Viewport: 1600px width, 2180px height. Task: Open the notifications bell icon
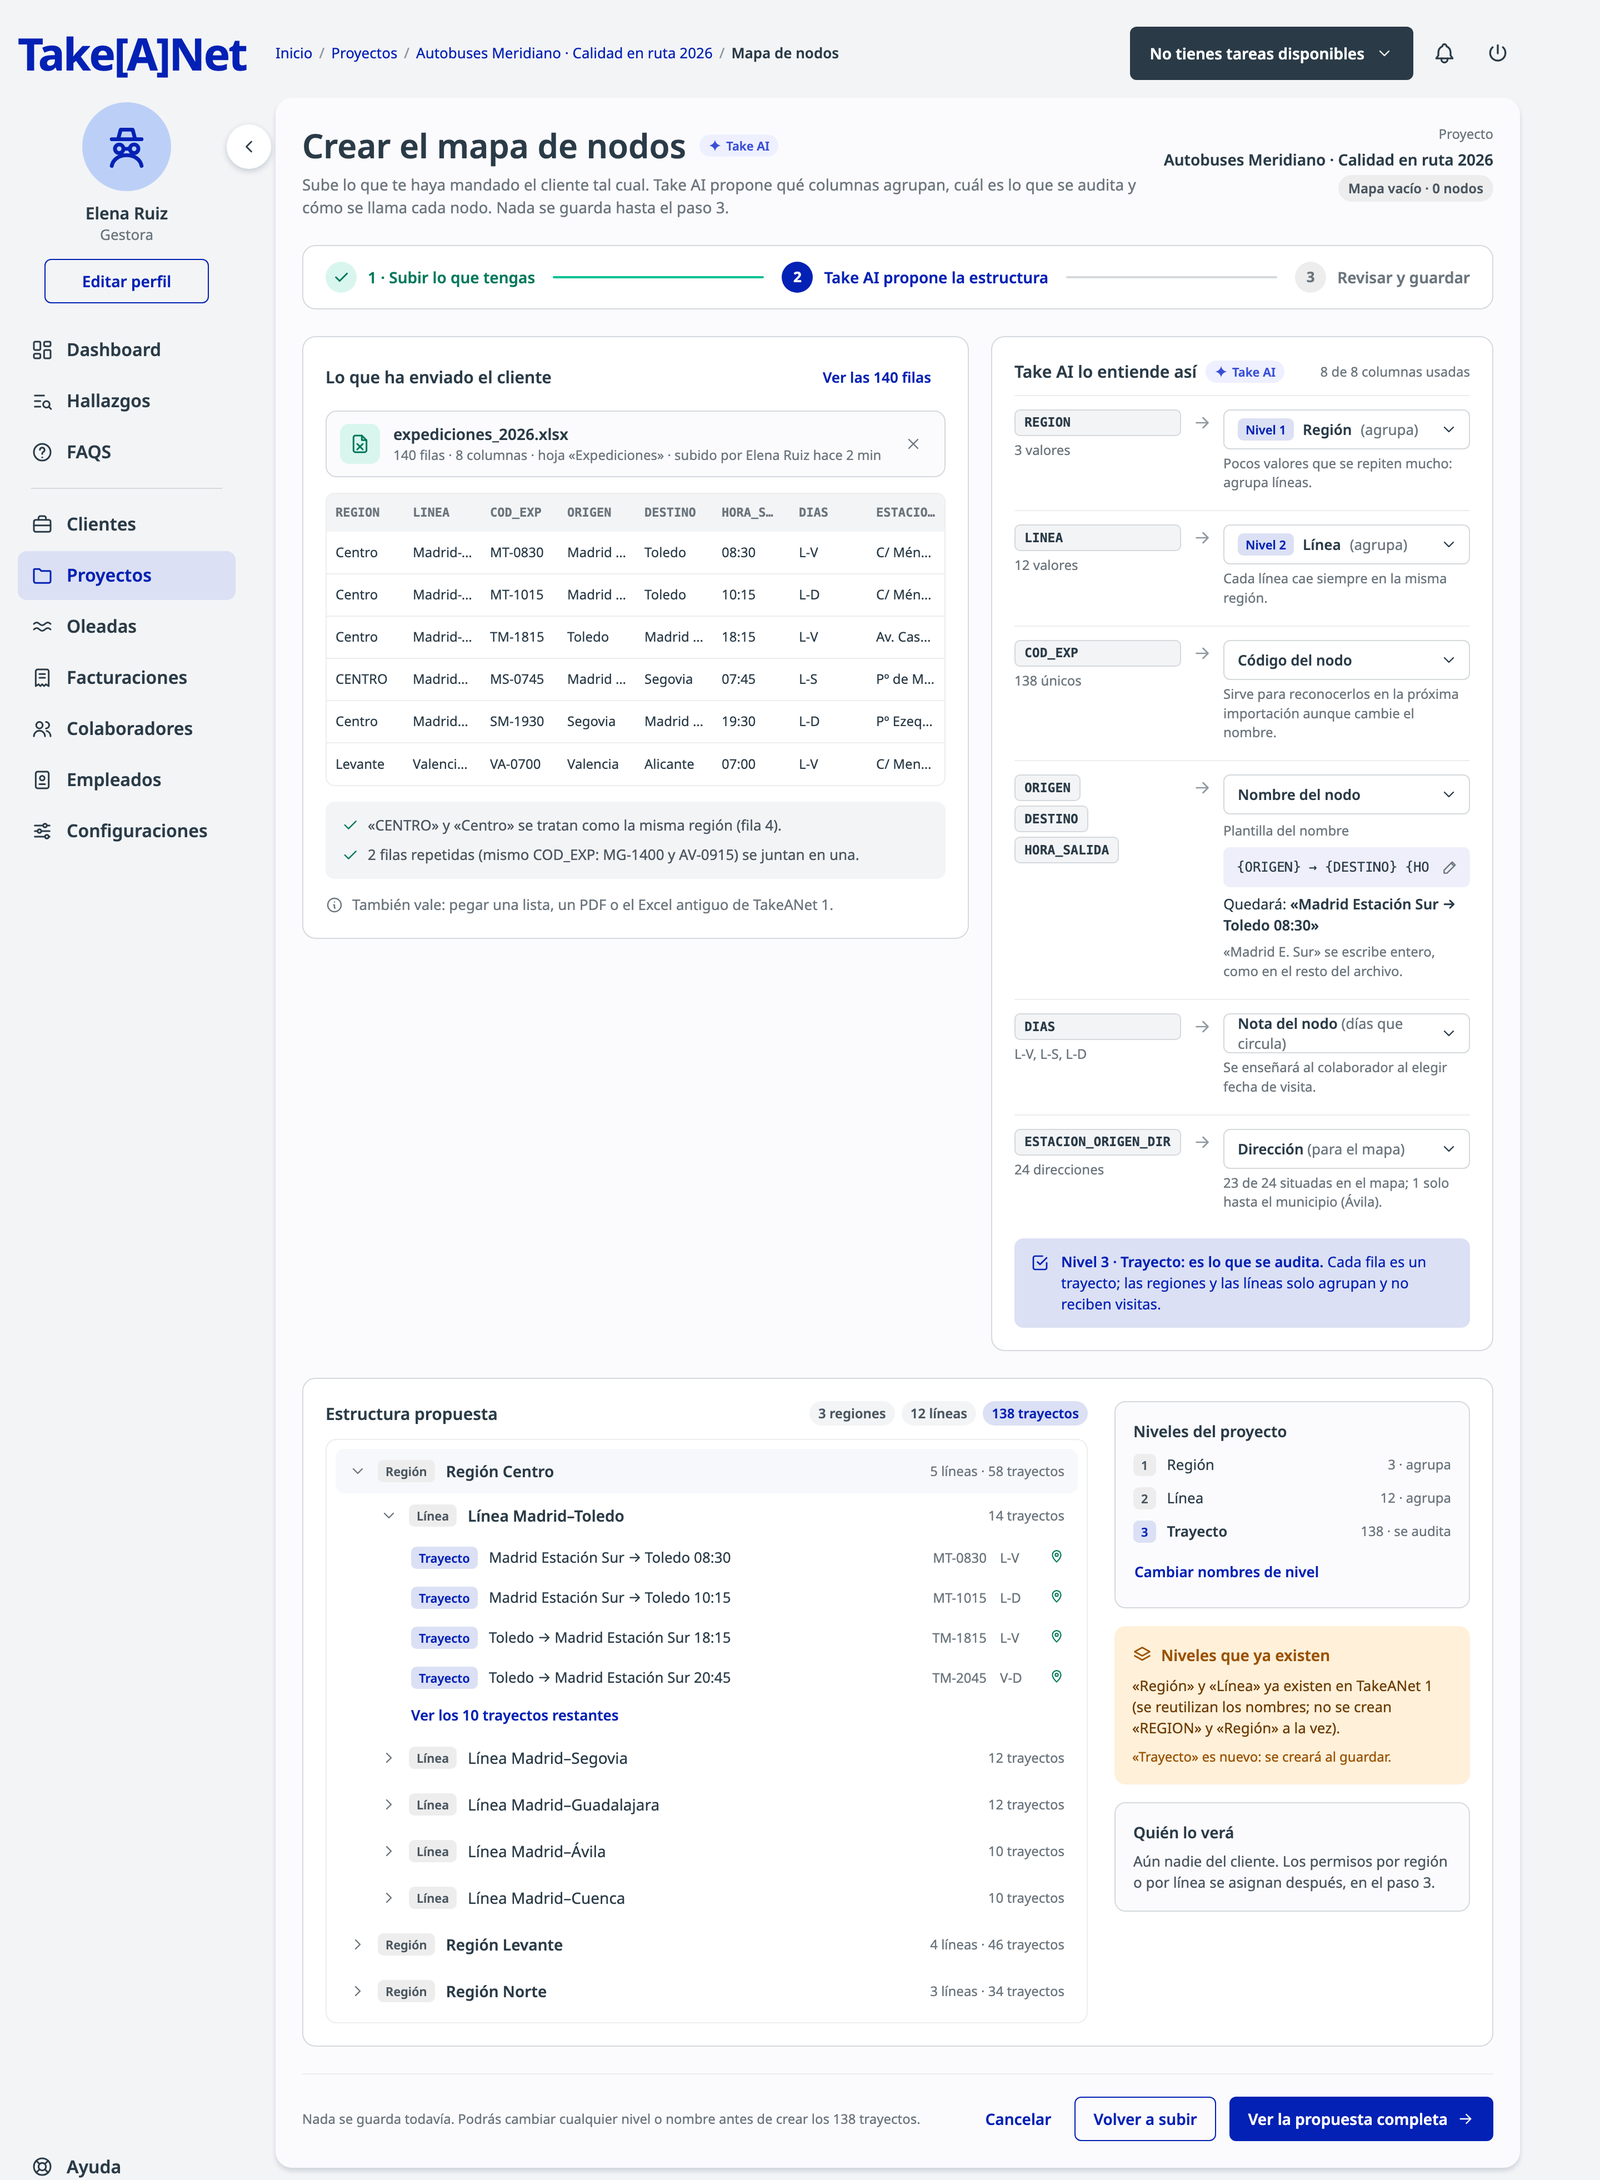pos(1444,54)
